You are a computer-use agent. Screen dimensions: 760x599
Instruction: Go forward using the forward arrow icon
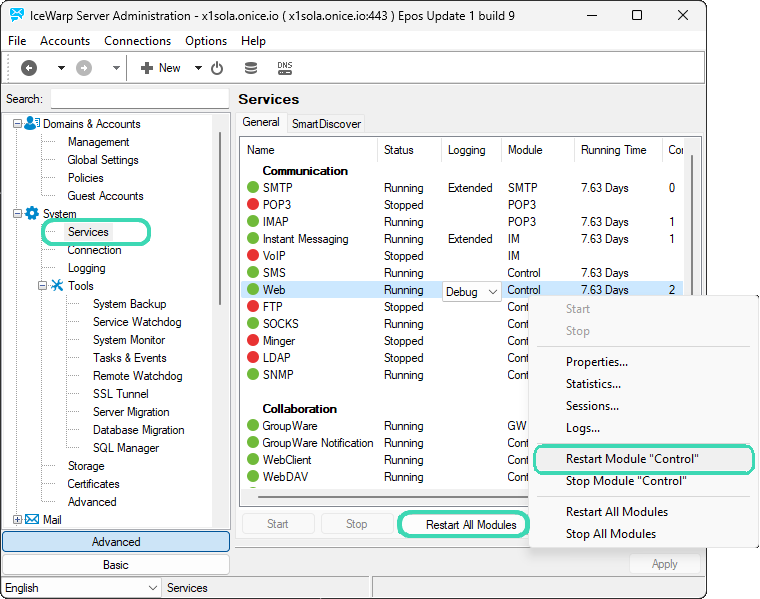click(x=84, y=68)
